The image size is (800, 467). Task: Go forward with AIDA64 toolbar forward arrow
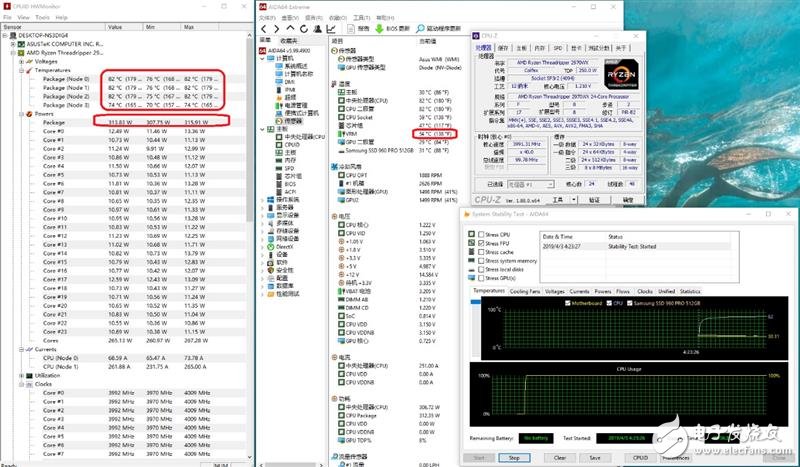point(276,29)
